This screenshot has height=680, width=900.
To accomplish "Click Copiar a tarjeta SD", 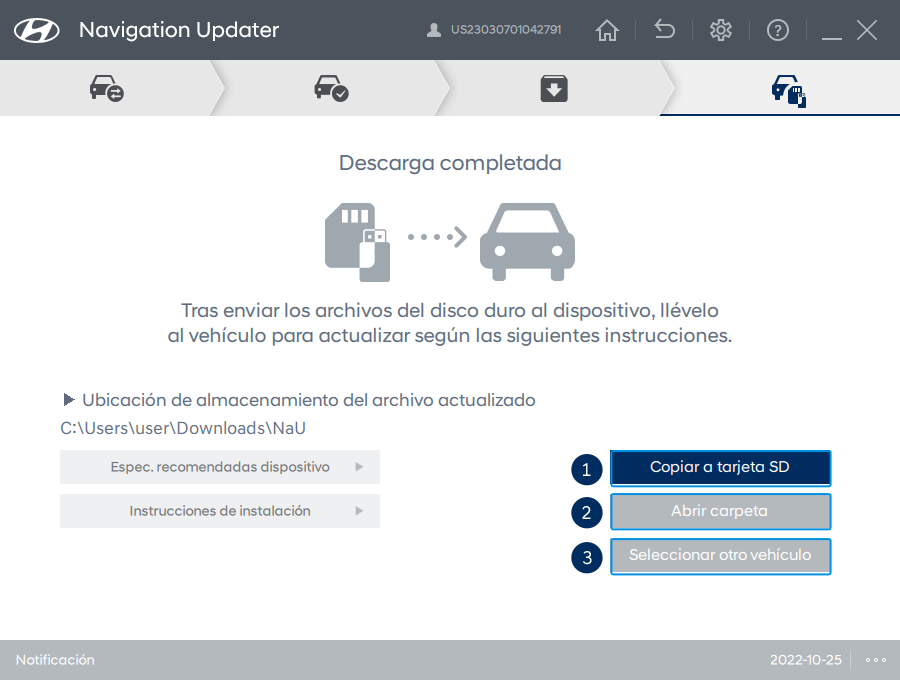I will pyautogui.click(x=720, y=467).
